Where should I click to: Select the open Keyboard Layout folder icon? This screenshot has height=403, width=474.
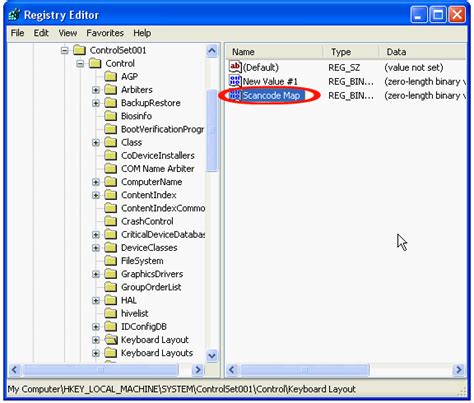pos(111,340)
